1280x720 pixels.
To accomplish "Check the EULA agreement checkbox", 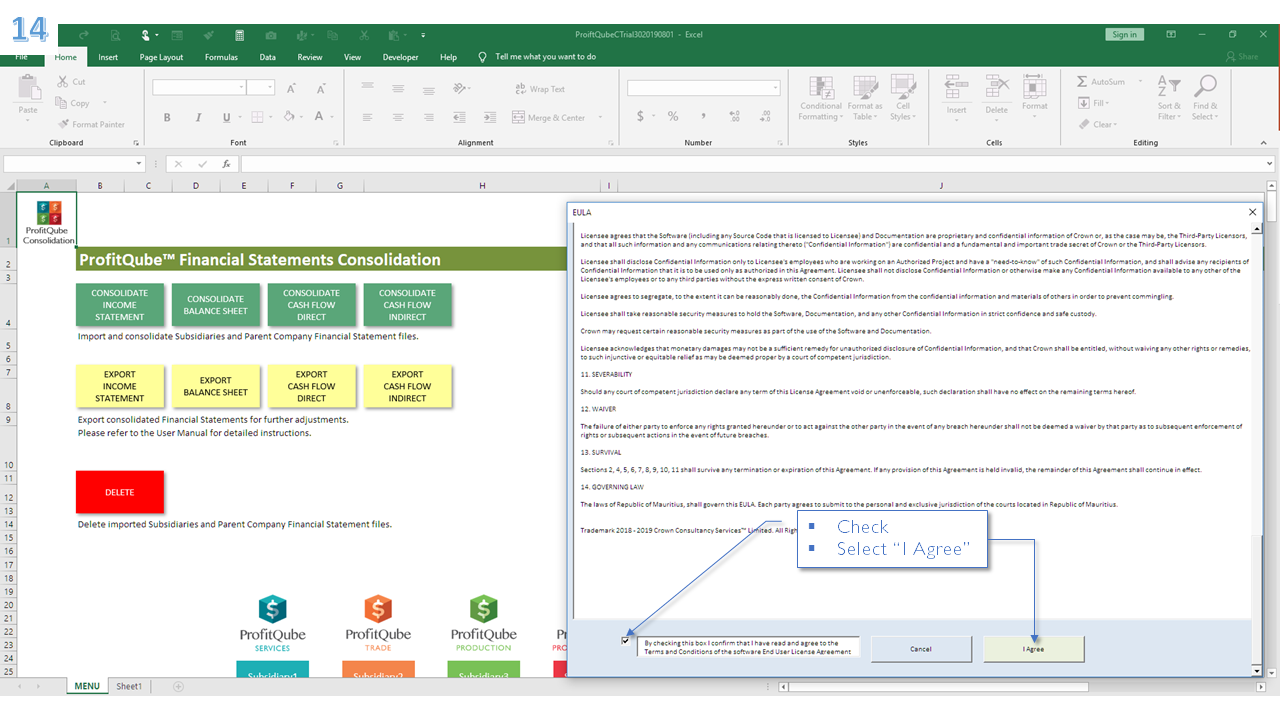I will click(x=626, y=640).
